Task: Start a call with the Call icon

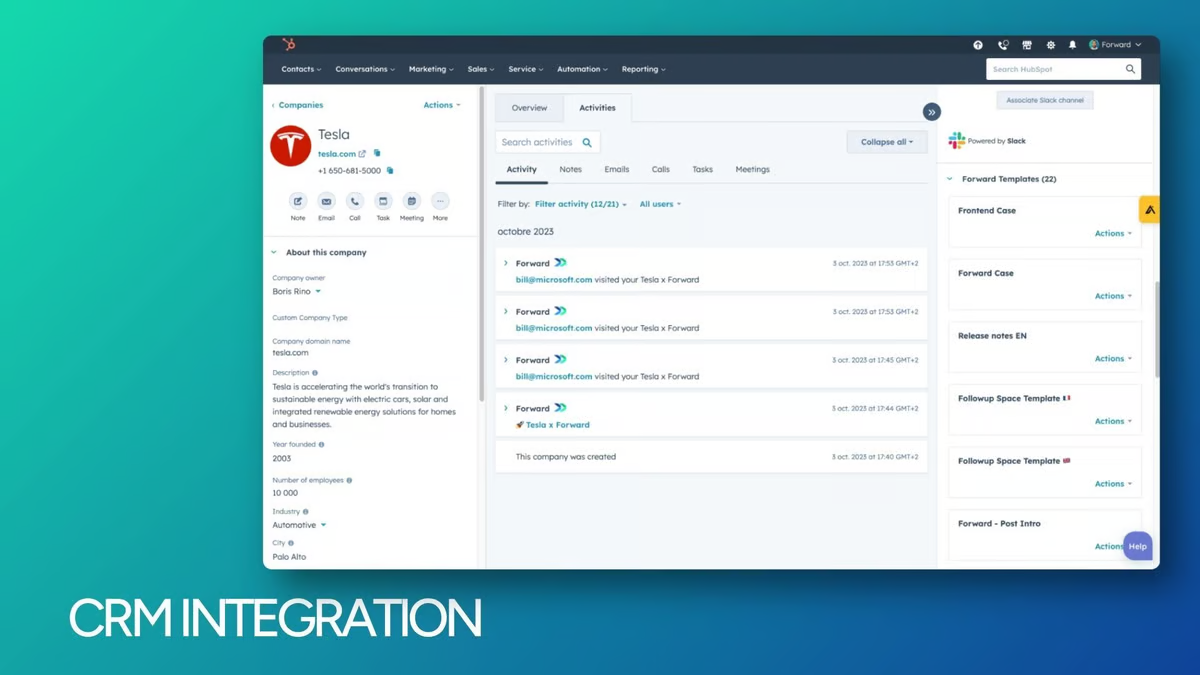Action: [354, 202]
